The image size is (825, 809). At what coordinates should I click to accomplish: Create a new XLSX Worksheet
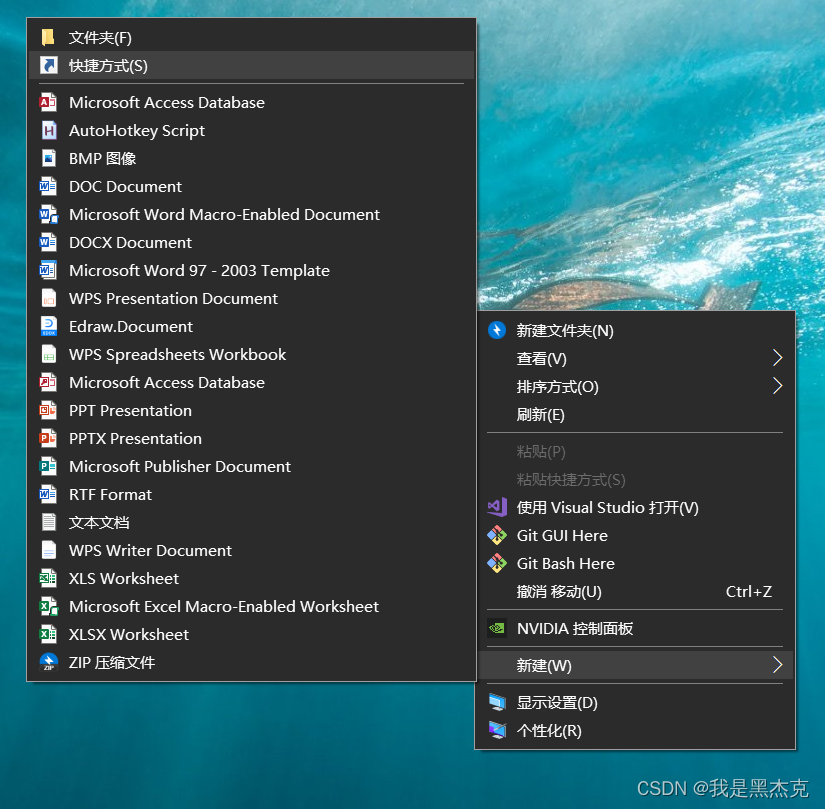coord(251,634)
